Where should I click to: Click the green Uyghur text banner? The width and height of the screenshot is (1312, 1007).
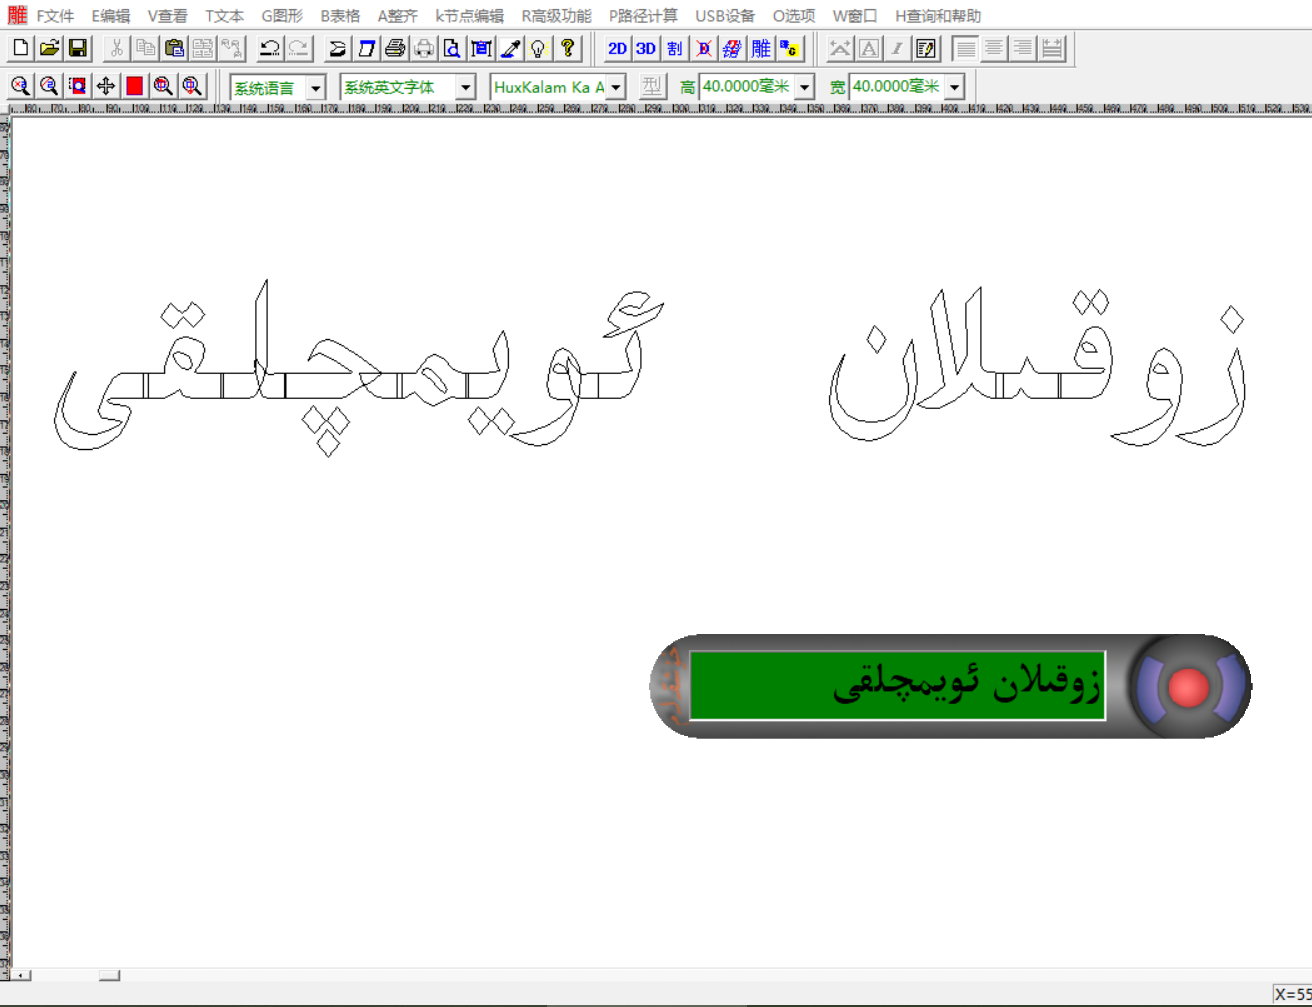[x=897, y=686]
